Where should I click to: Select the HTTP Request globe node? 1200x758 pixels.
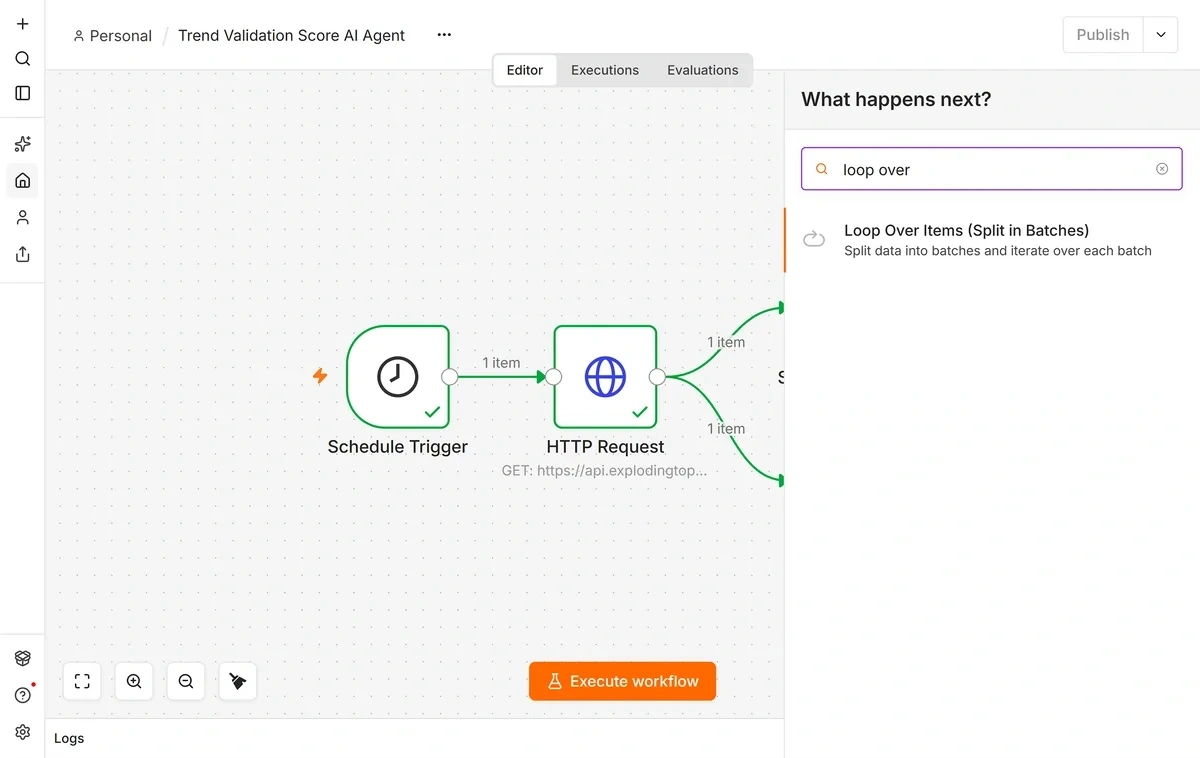605,376
